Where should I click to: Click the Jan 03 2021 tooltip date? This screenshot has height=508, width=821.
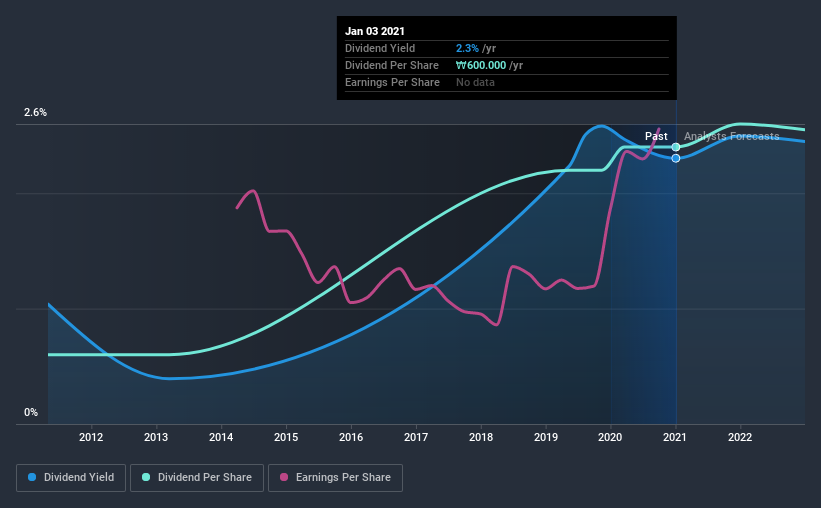coord(375,31)
